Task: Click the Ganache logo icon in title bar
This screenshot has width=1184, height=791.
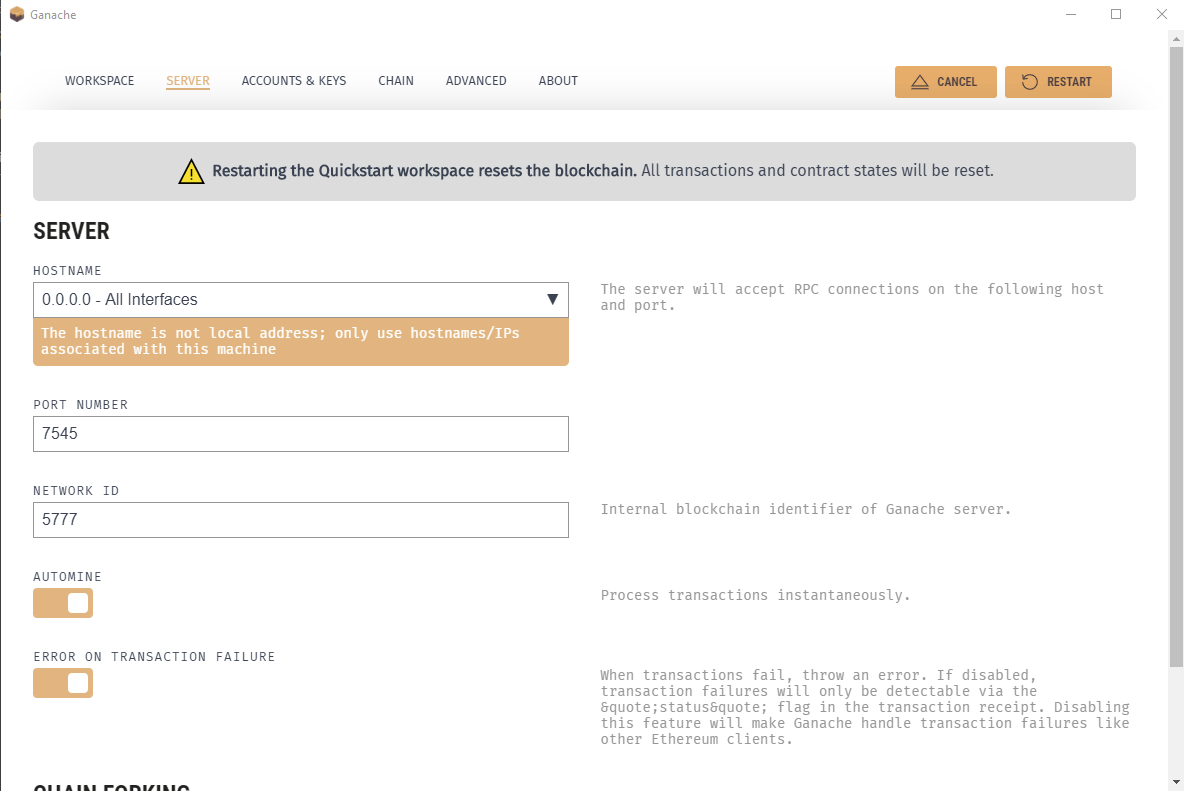Action: tap(17, 14)
